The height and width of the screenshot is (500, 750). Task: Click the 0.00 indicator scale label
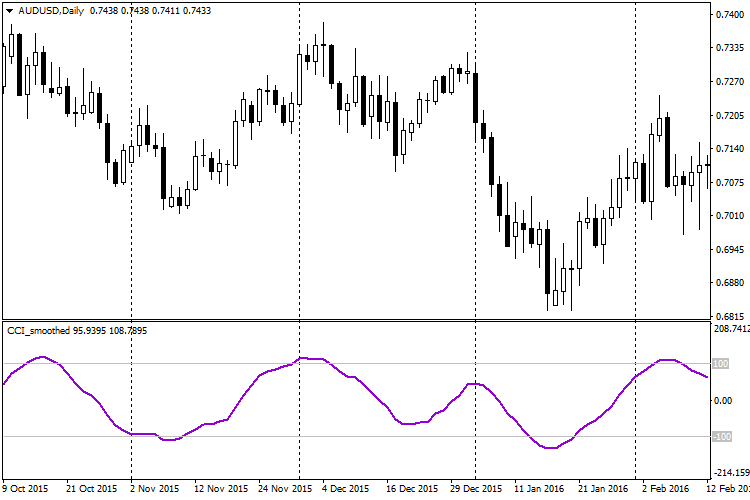(x=722, y=401)
